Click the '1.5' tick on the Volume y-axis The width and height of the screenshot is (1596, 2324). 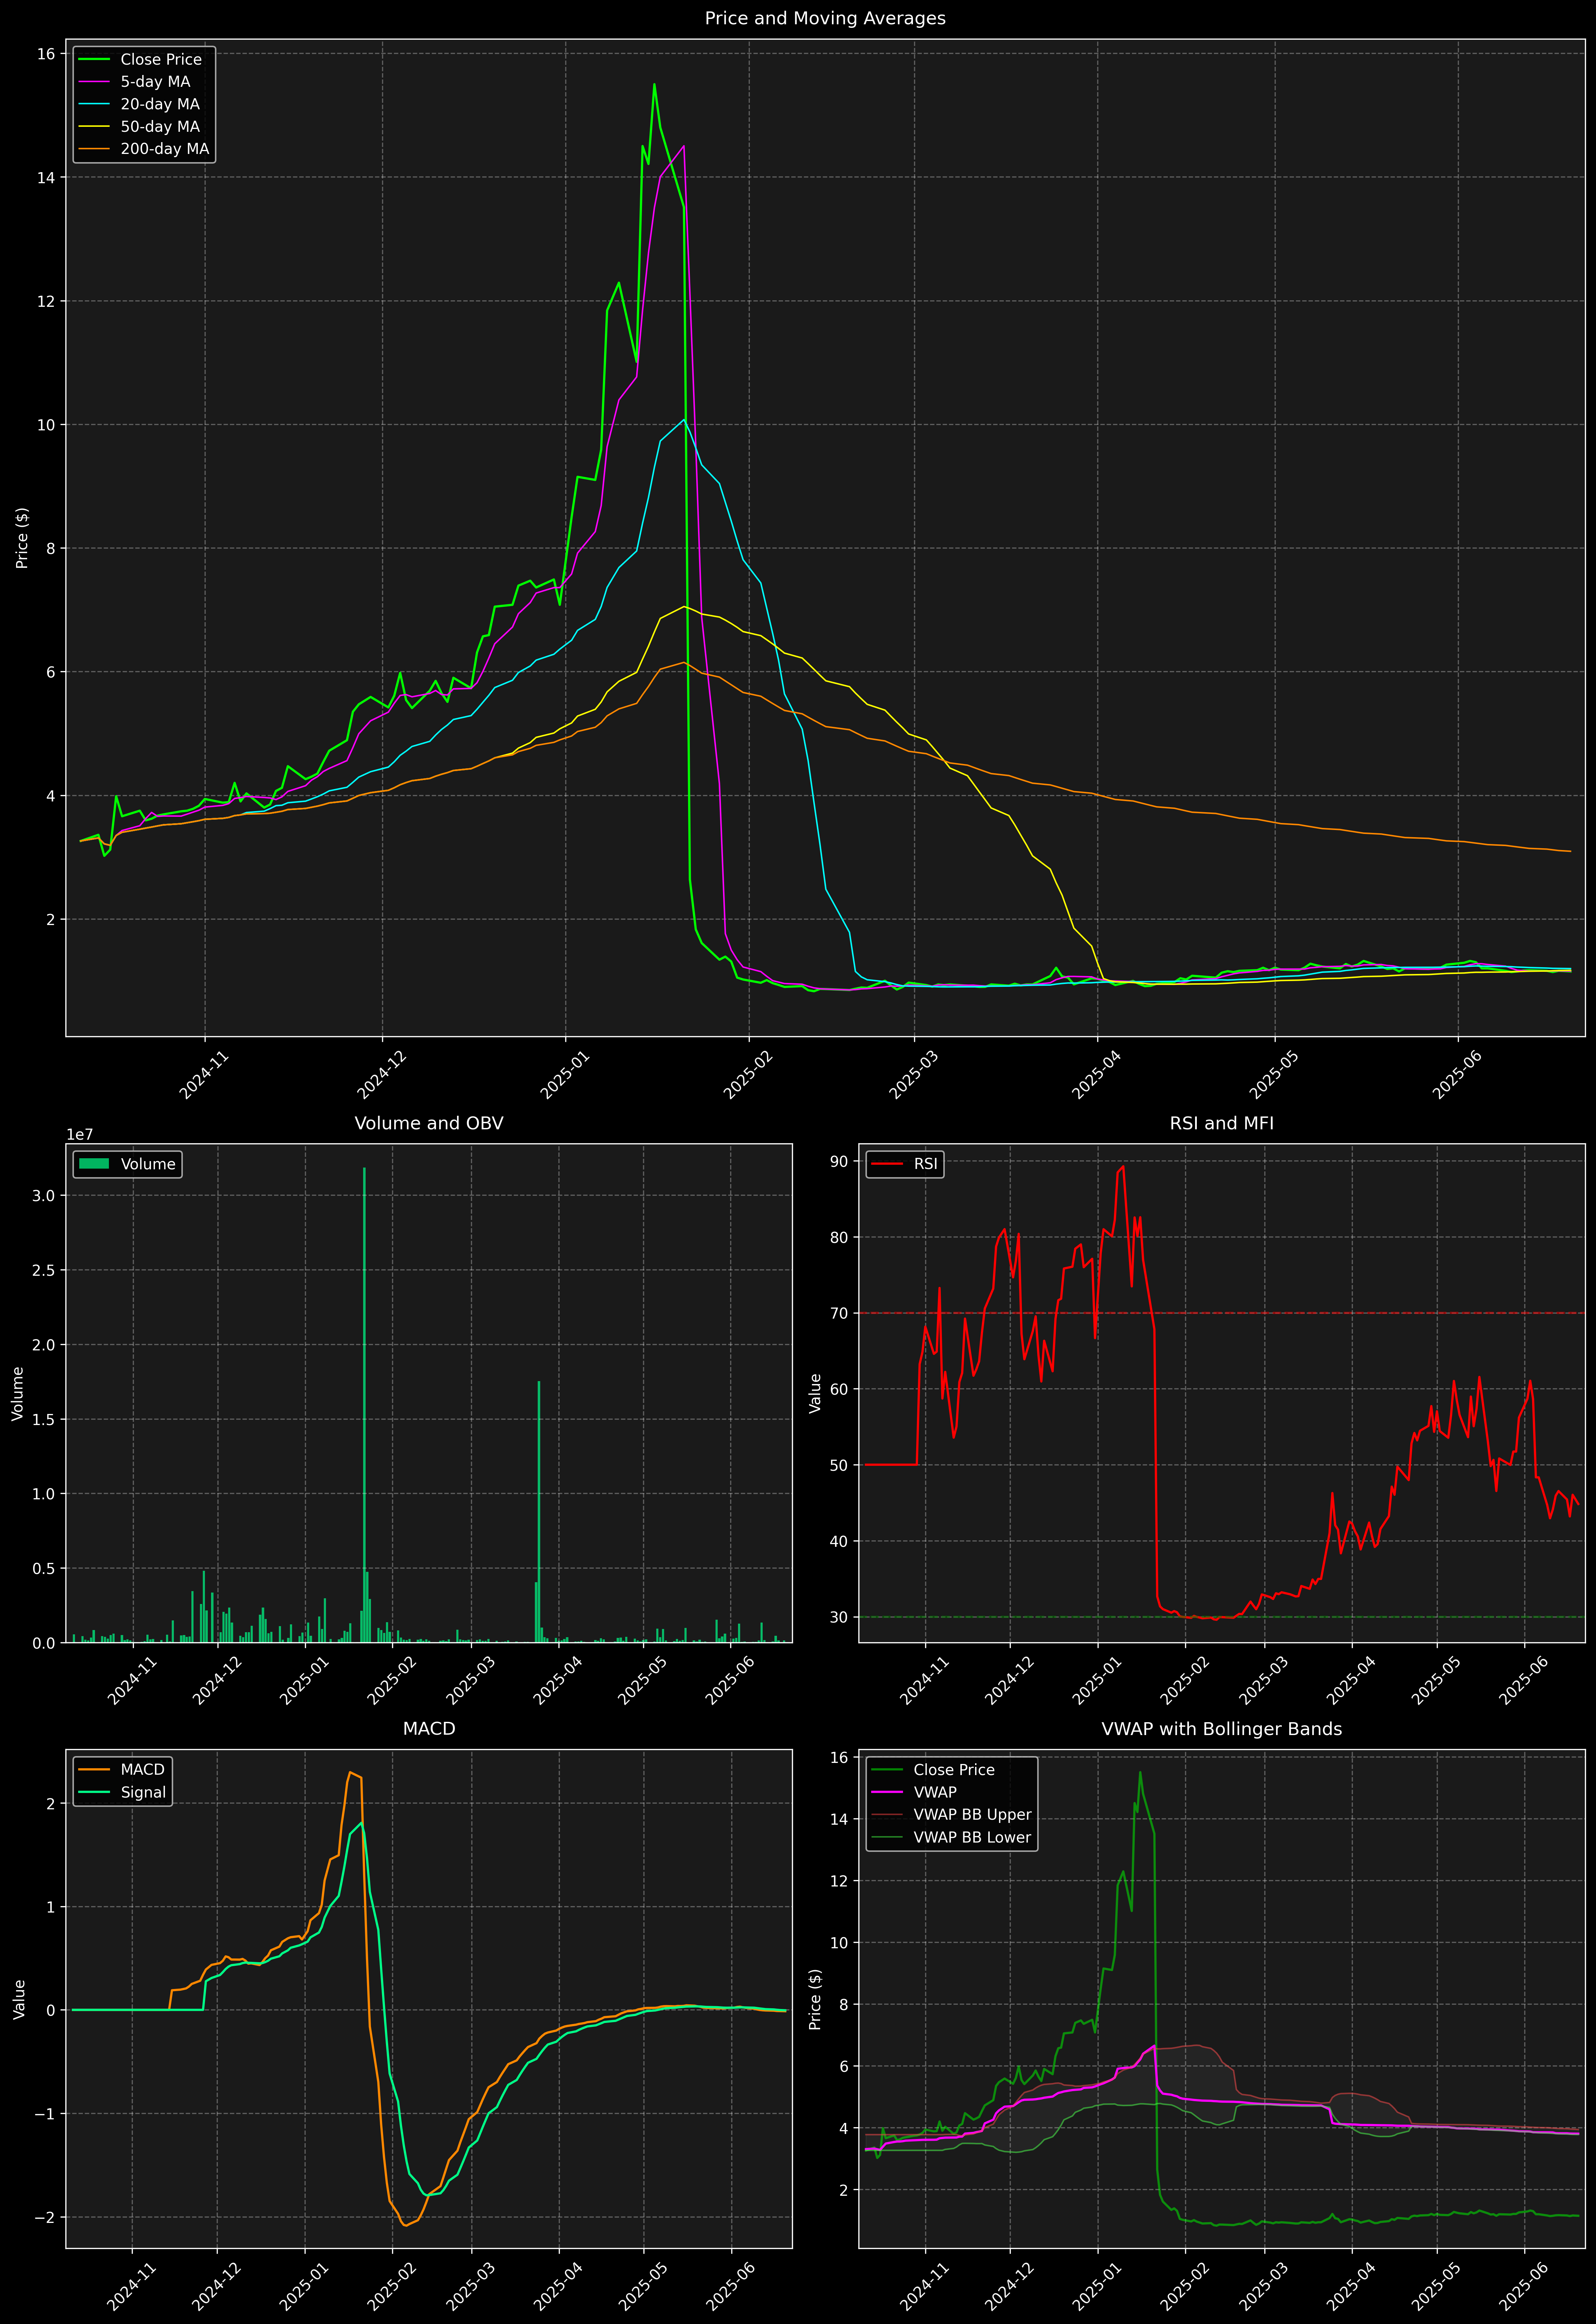click(44, 1419)
